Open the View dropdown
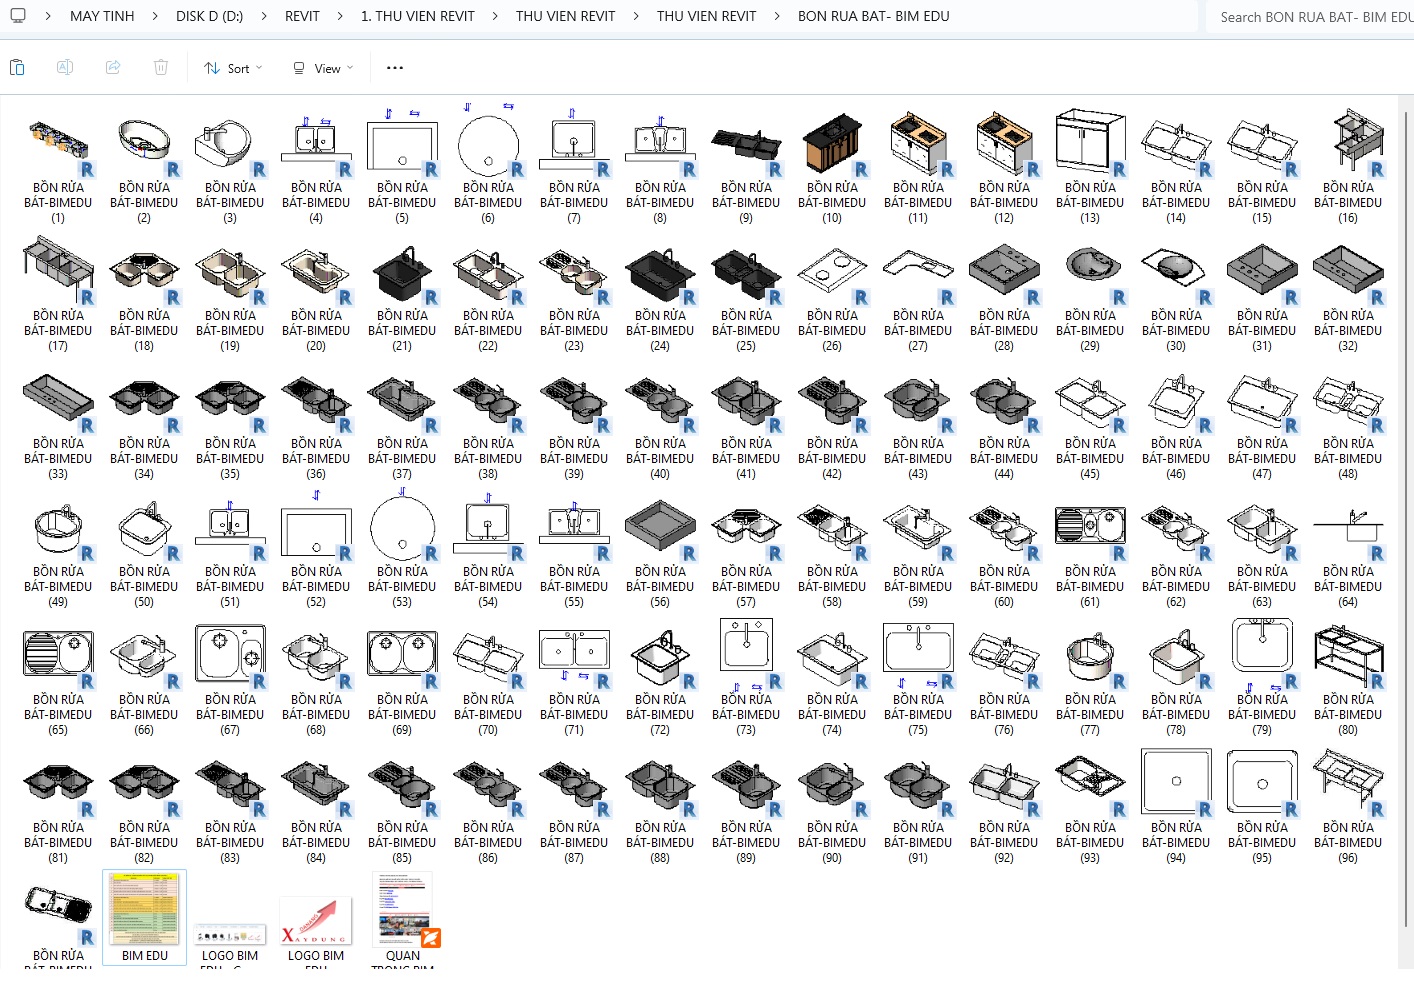The width and height of the screenshot is (1414, 983). click(x=323, y=68)
